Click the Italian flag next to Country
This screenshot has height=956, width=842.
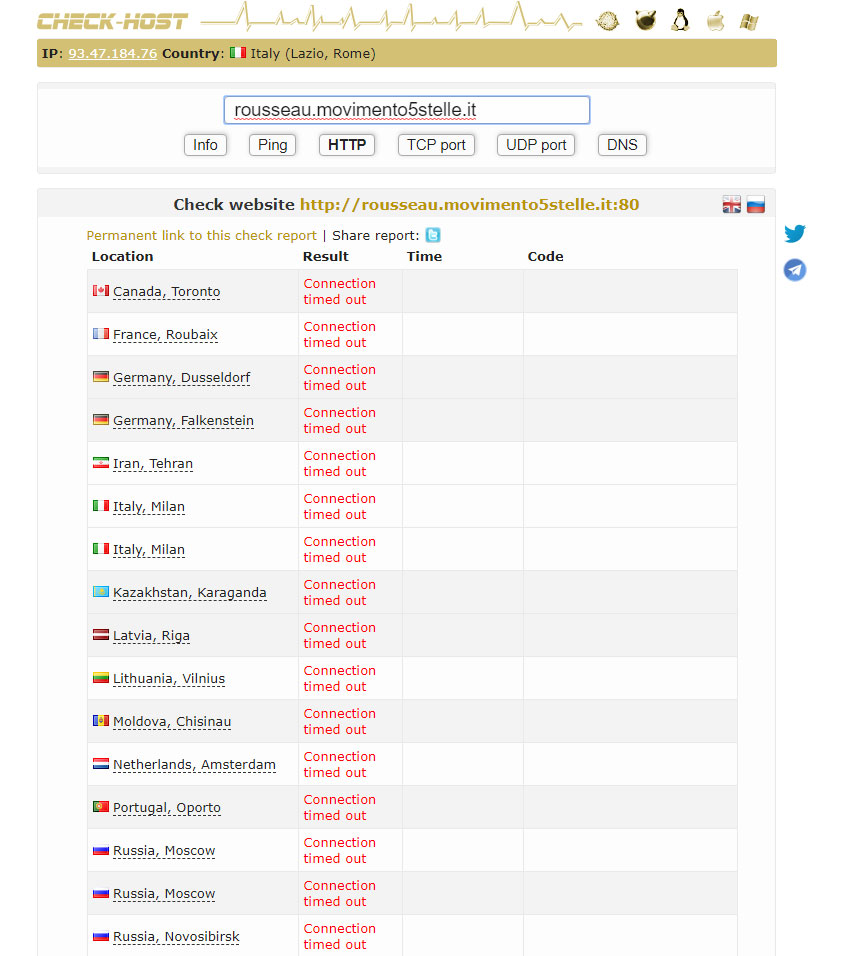point(238,53)
